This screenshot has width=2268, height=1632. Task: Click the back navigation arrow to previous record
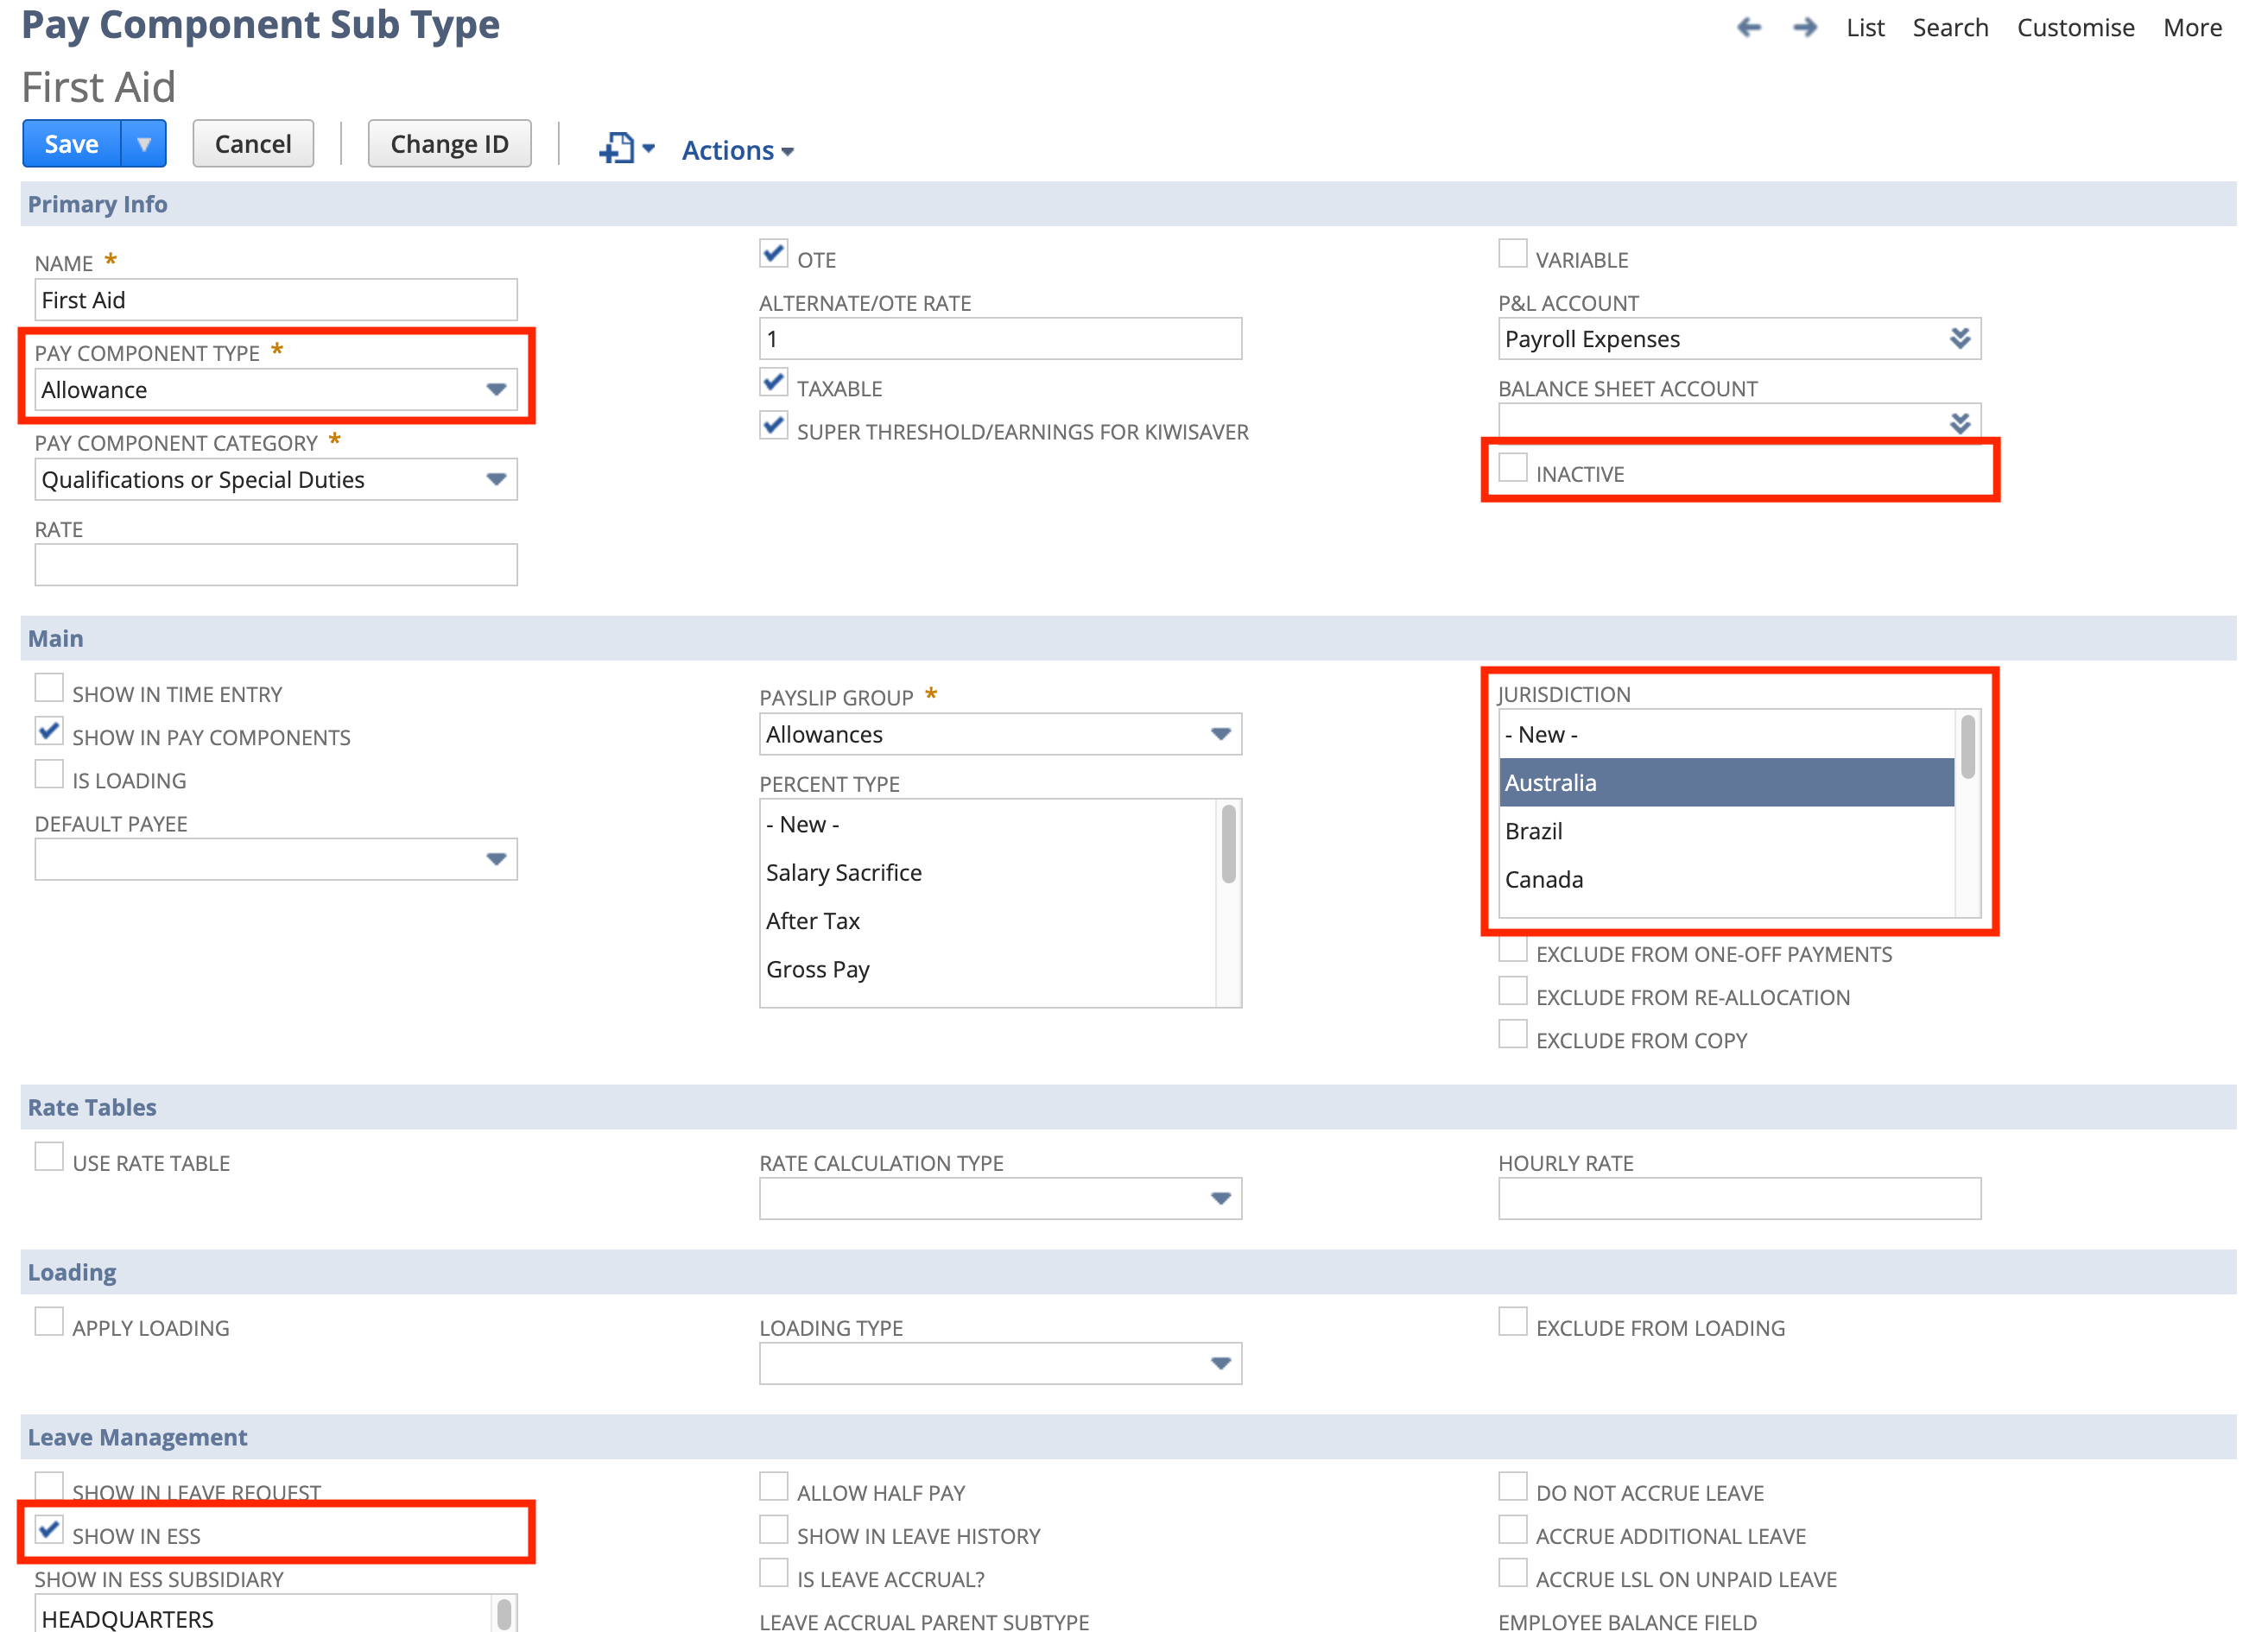pos(1749,28)
